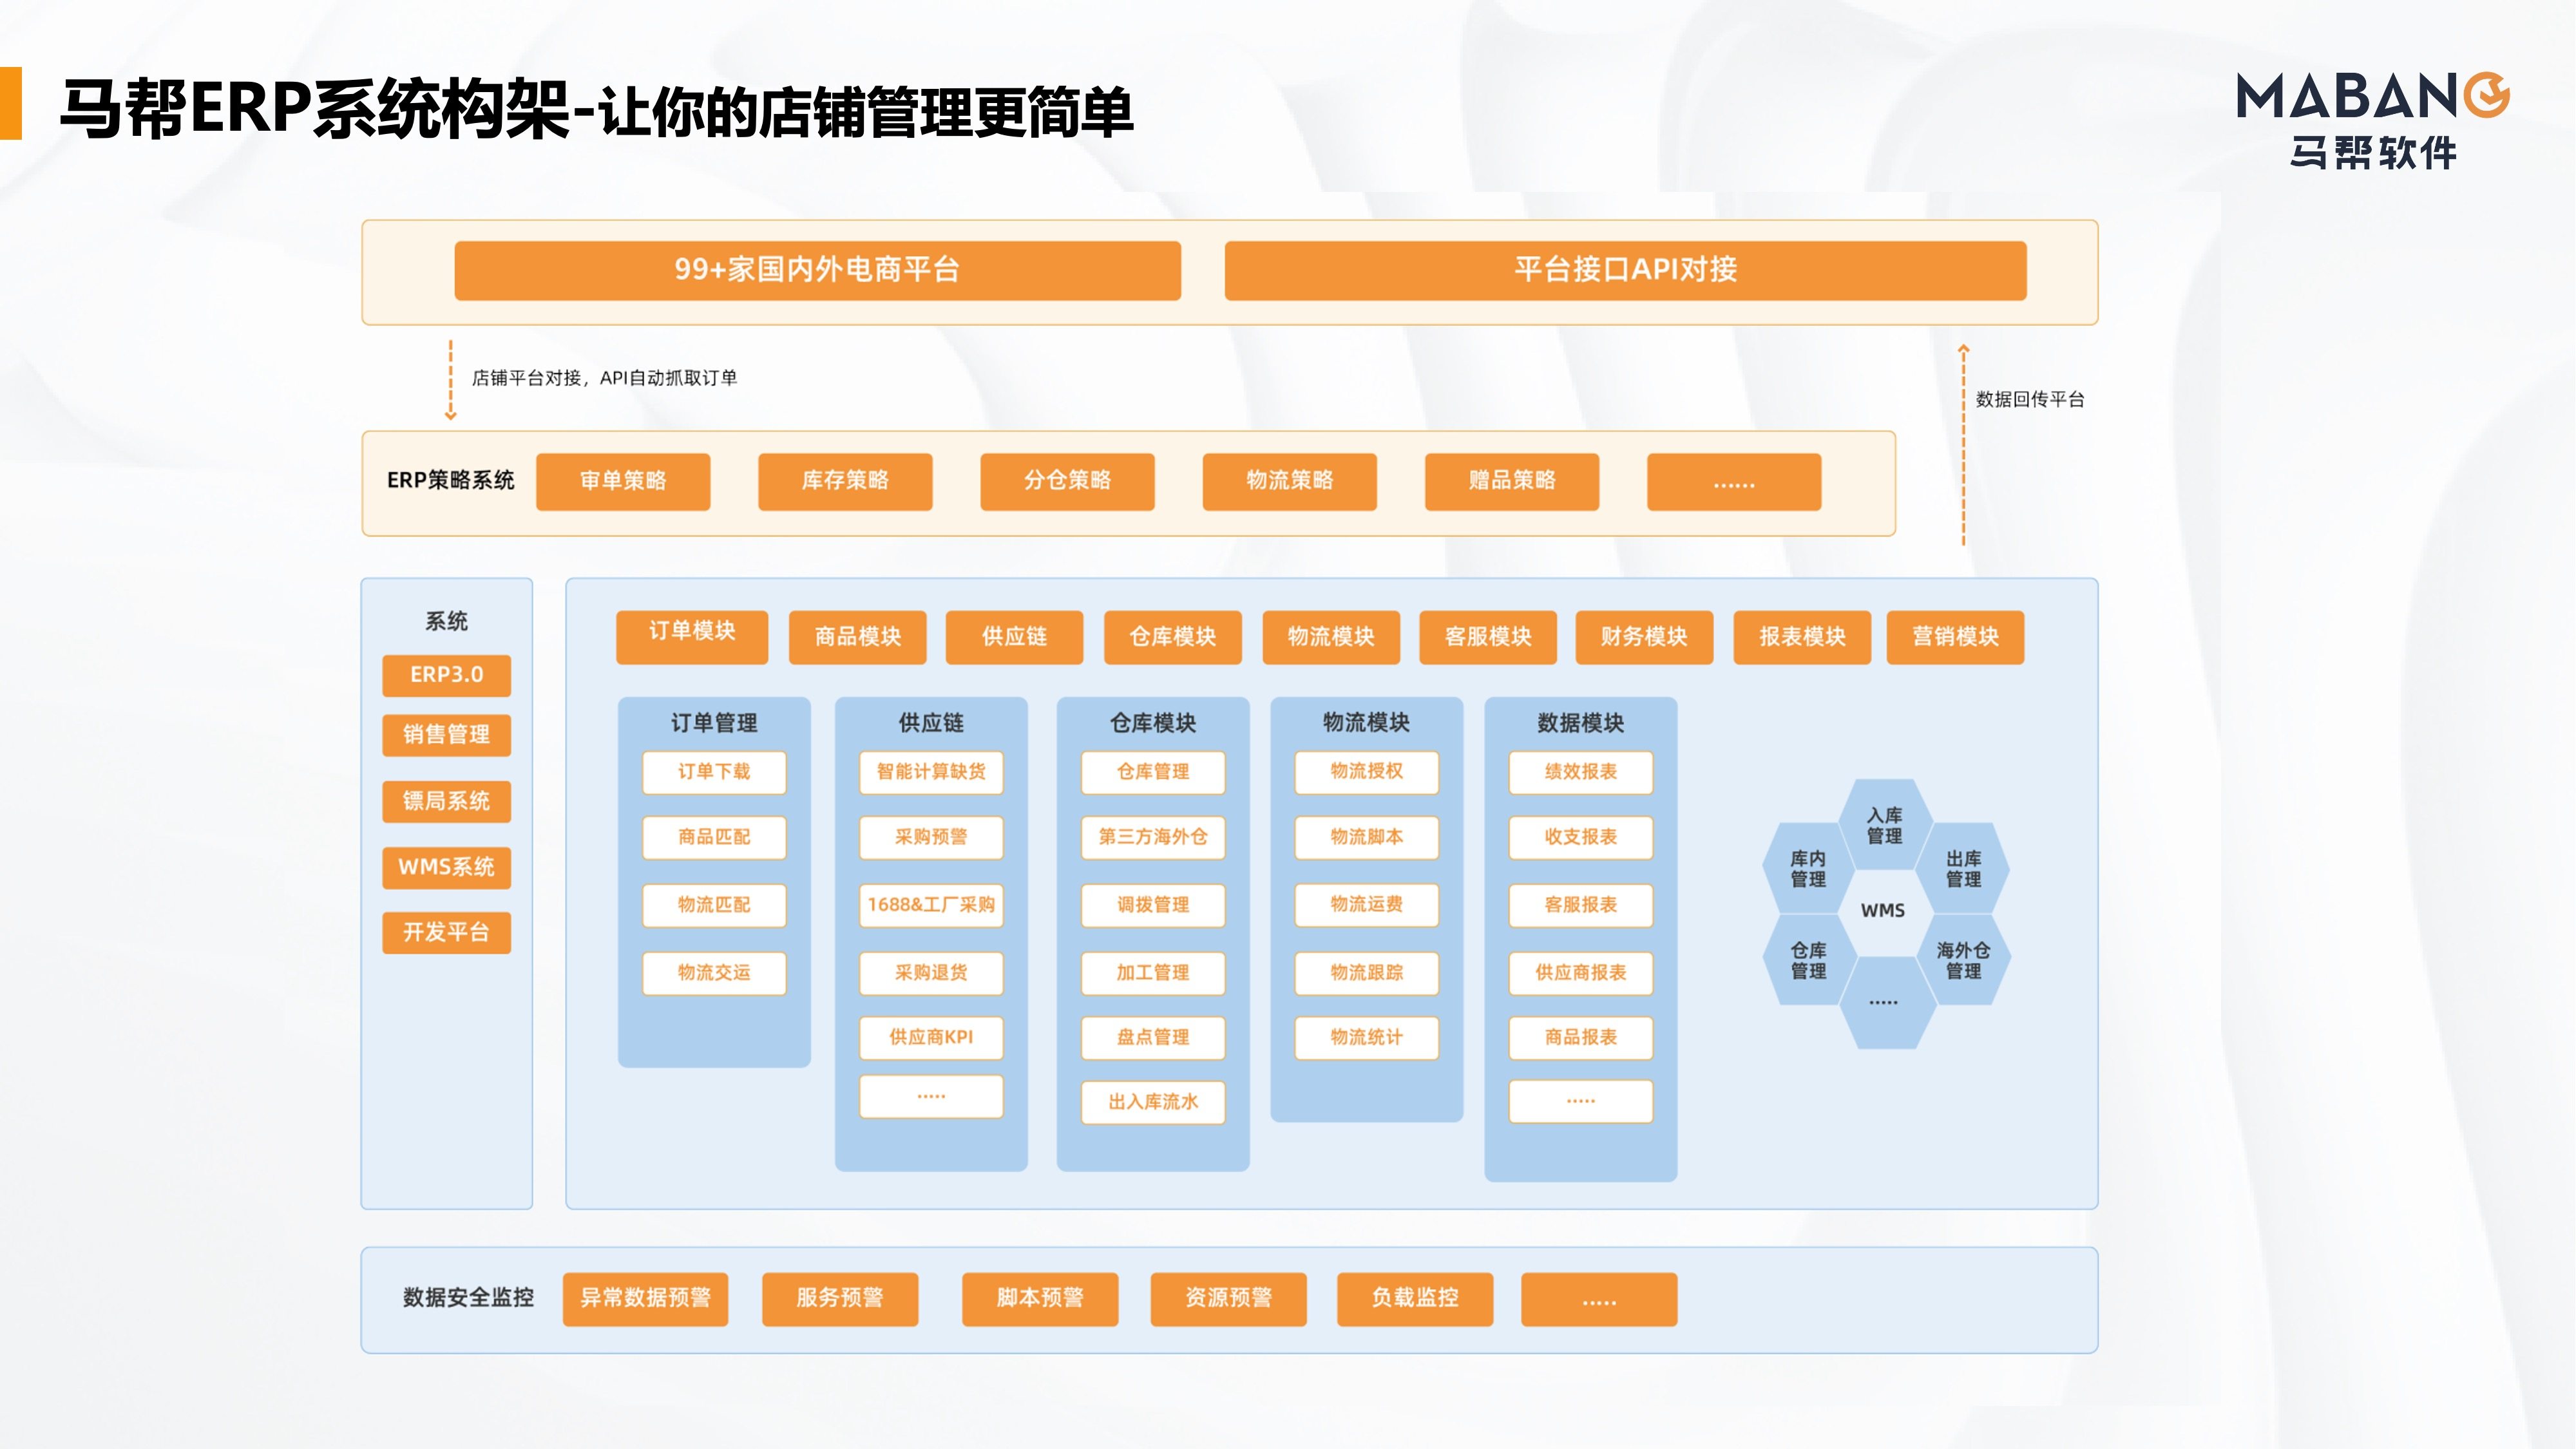Open the 报表模块 orange tab
The height and width of the screenshot is (1449, 2576).
(x=1802, y=637)
